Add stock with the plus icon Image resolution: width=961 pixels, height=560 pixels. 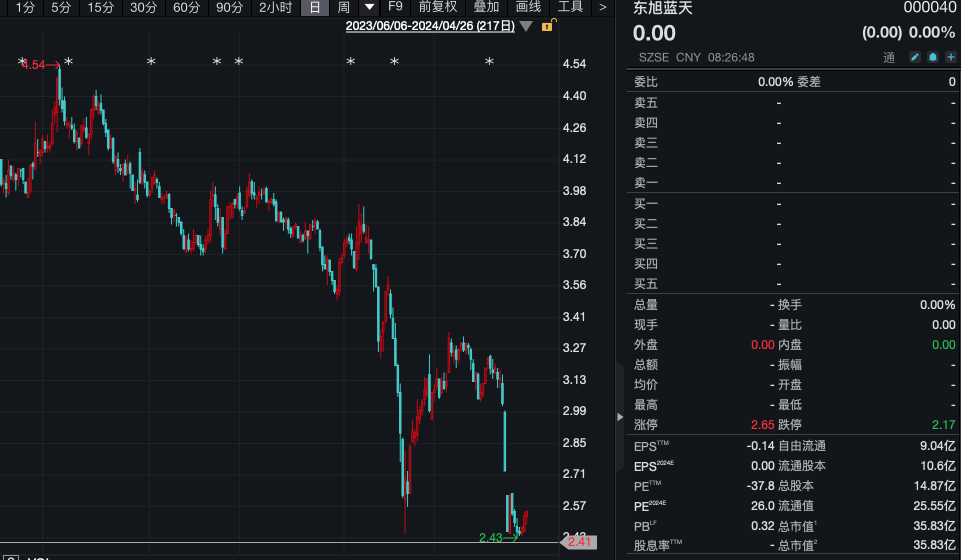(x=951, y=57)
